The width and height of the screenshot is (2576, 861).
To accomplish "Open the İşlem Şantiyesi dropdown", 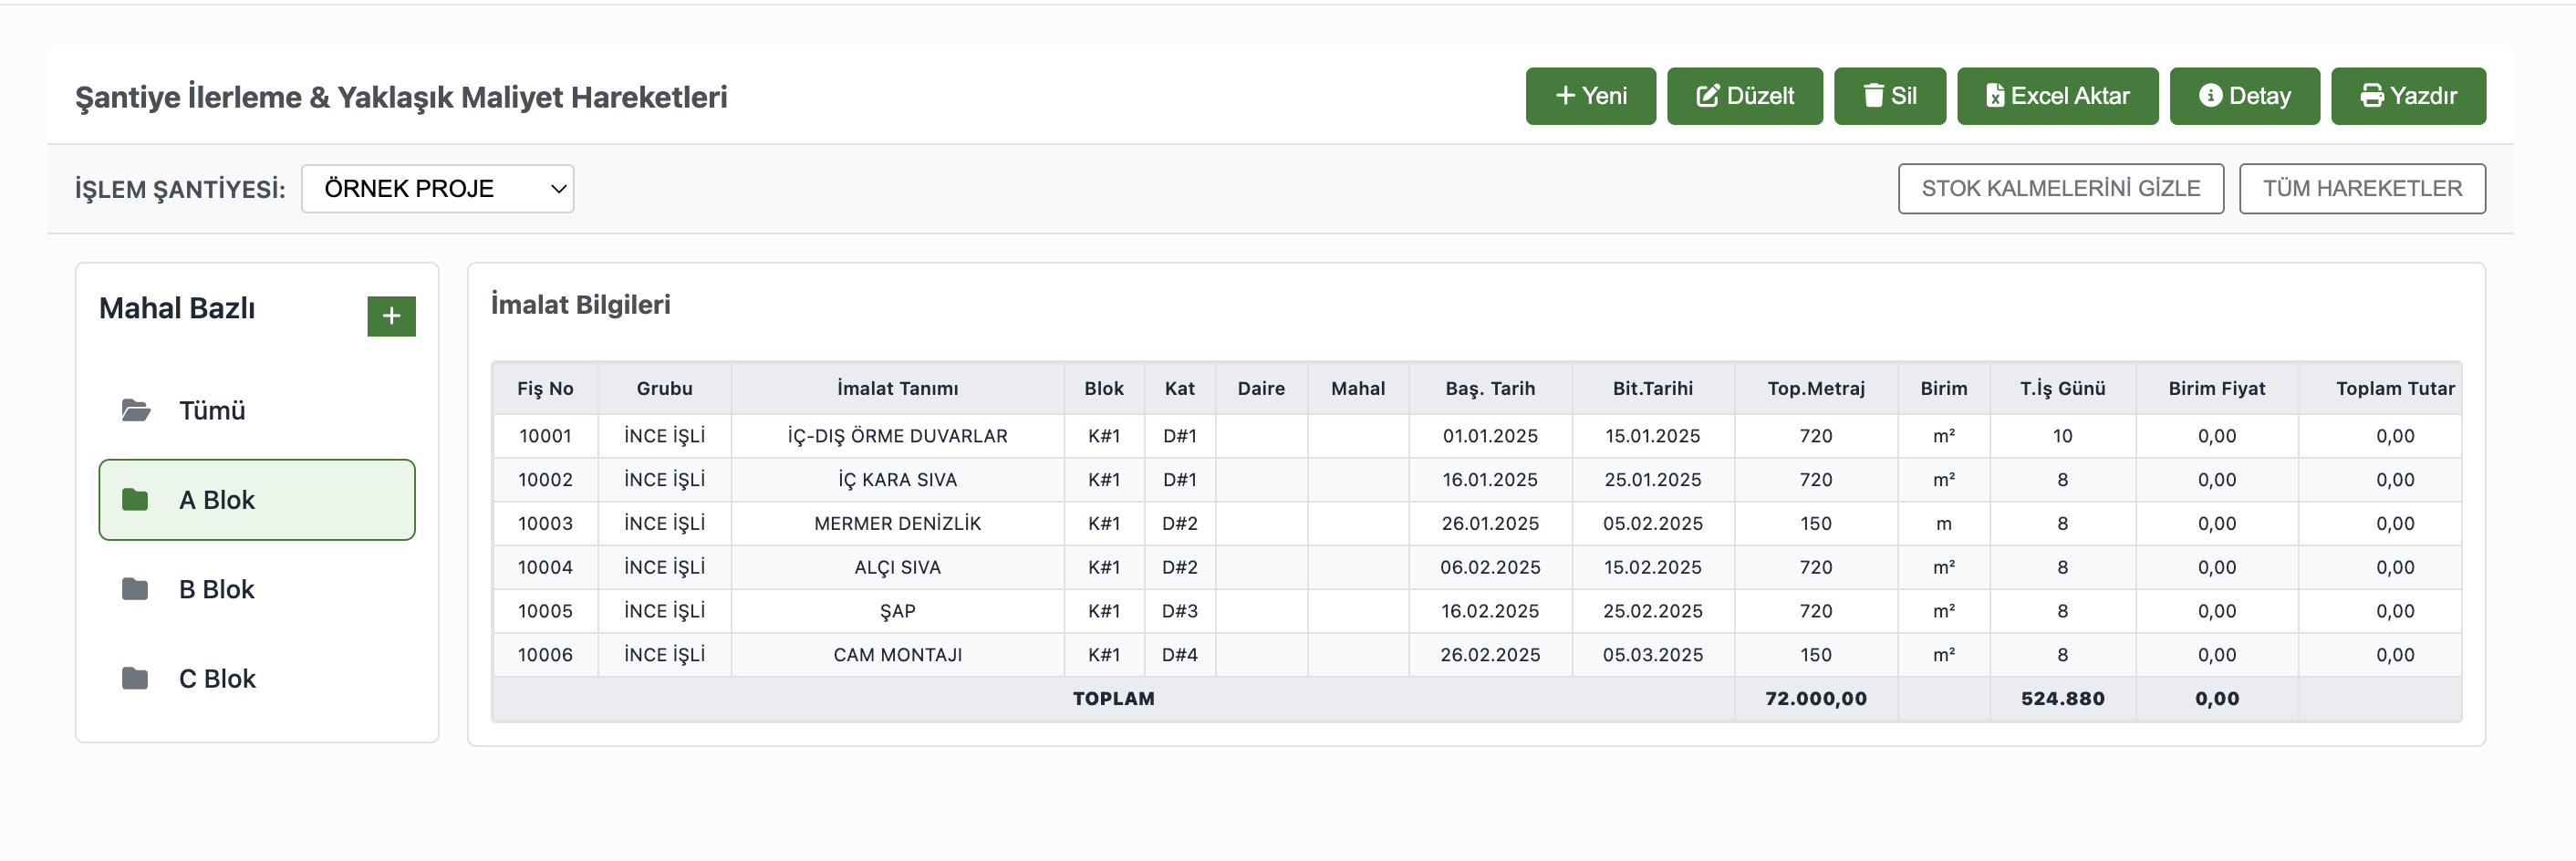I will point(437,189).
